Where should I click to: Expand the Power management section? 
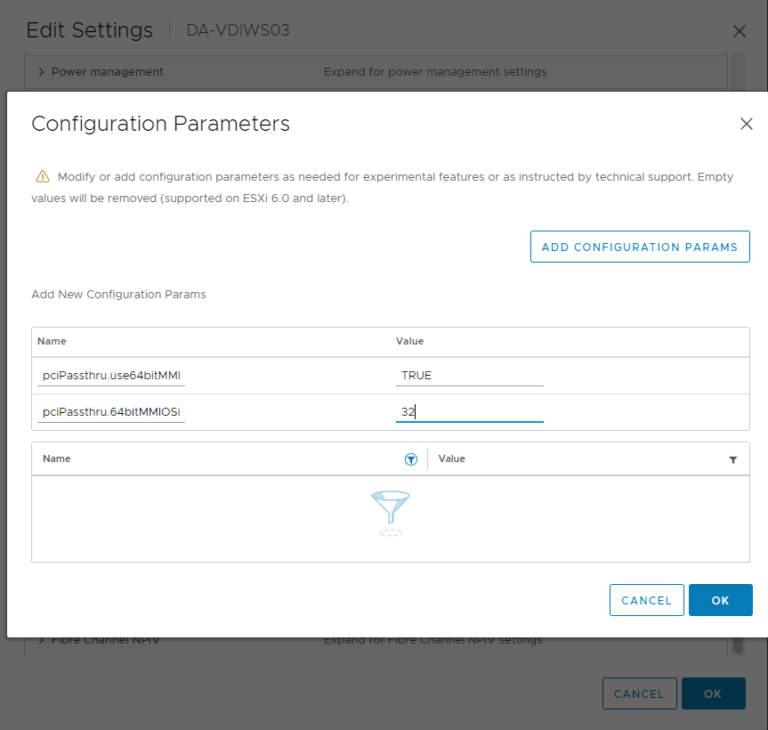tap(41, 72)
